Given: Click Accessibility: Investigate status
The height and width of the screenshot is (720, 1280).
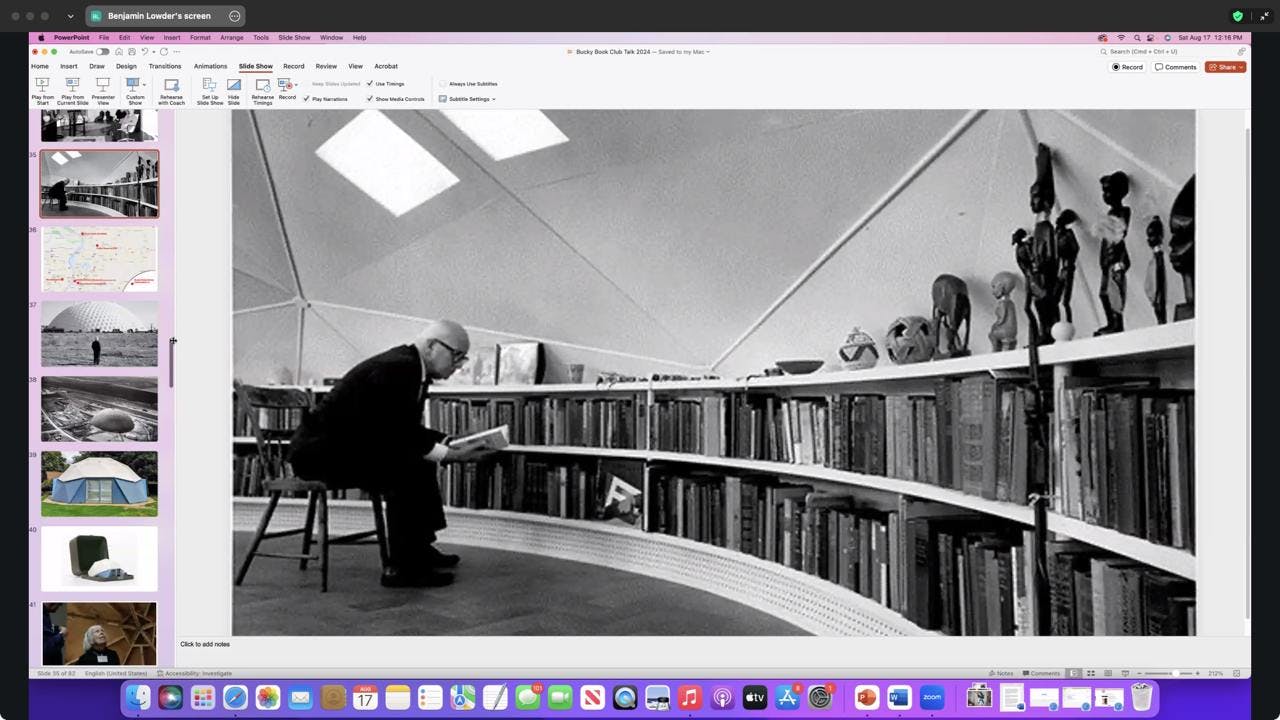Looking at the screenshot, I should 194,673.
